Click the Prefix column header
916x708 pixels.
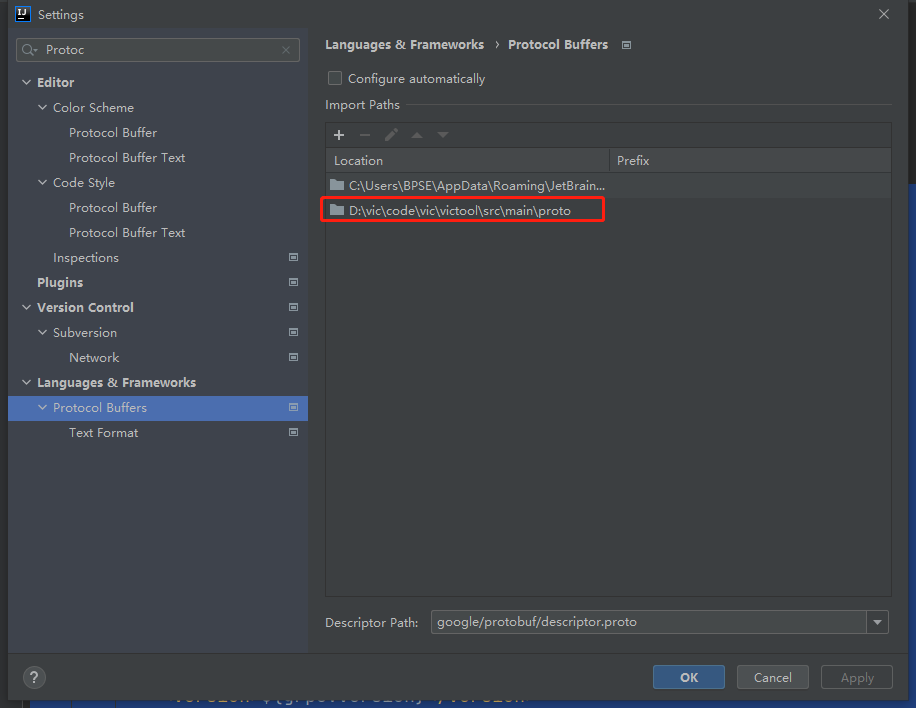coord(751,161)
